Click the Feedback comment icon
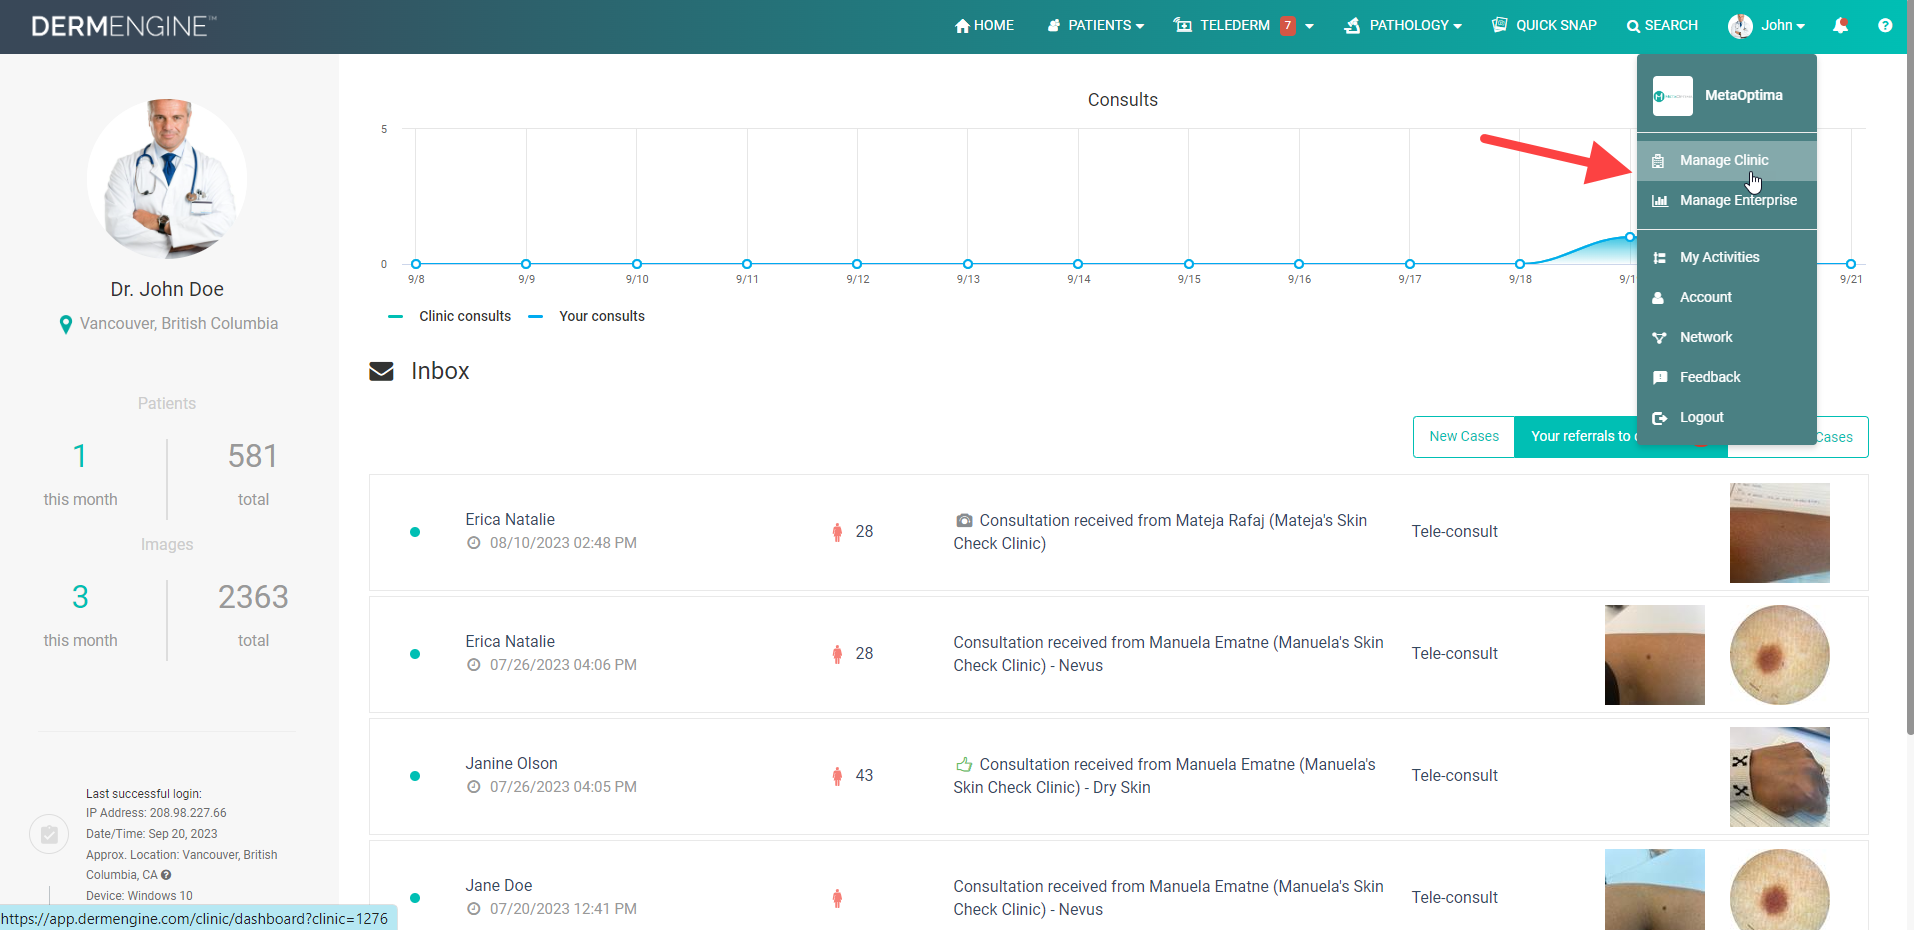 (1660, 378)
